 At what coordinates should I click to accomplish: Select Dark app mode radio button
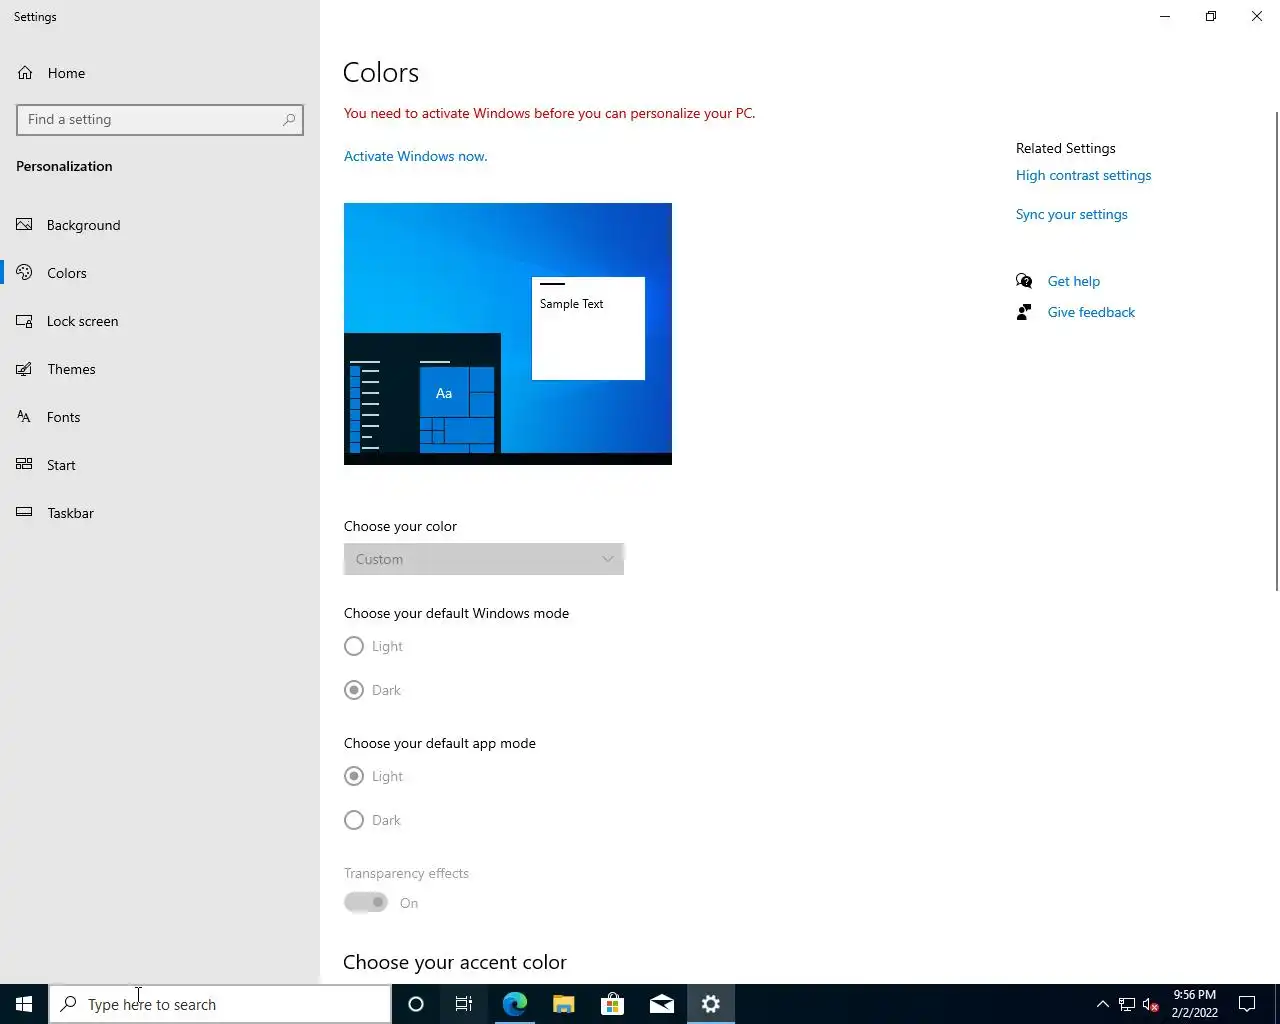[354, 820]
